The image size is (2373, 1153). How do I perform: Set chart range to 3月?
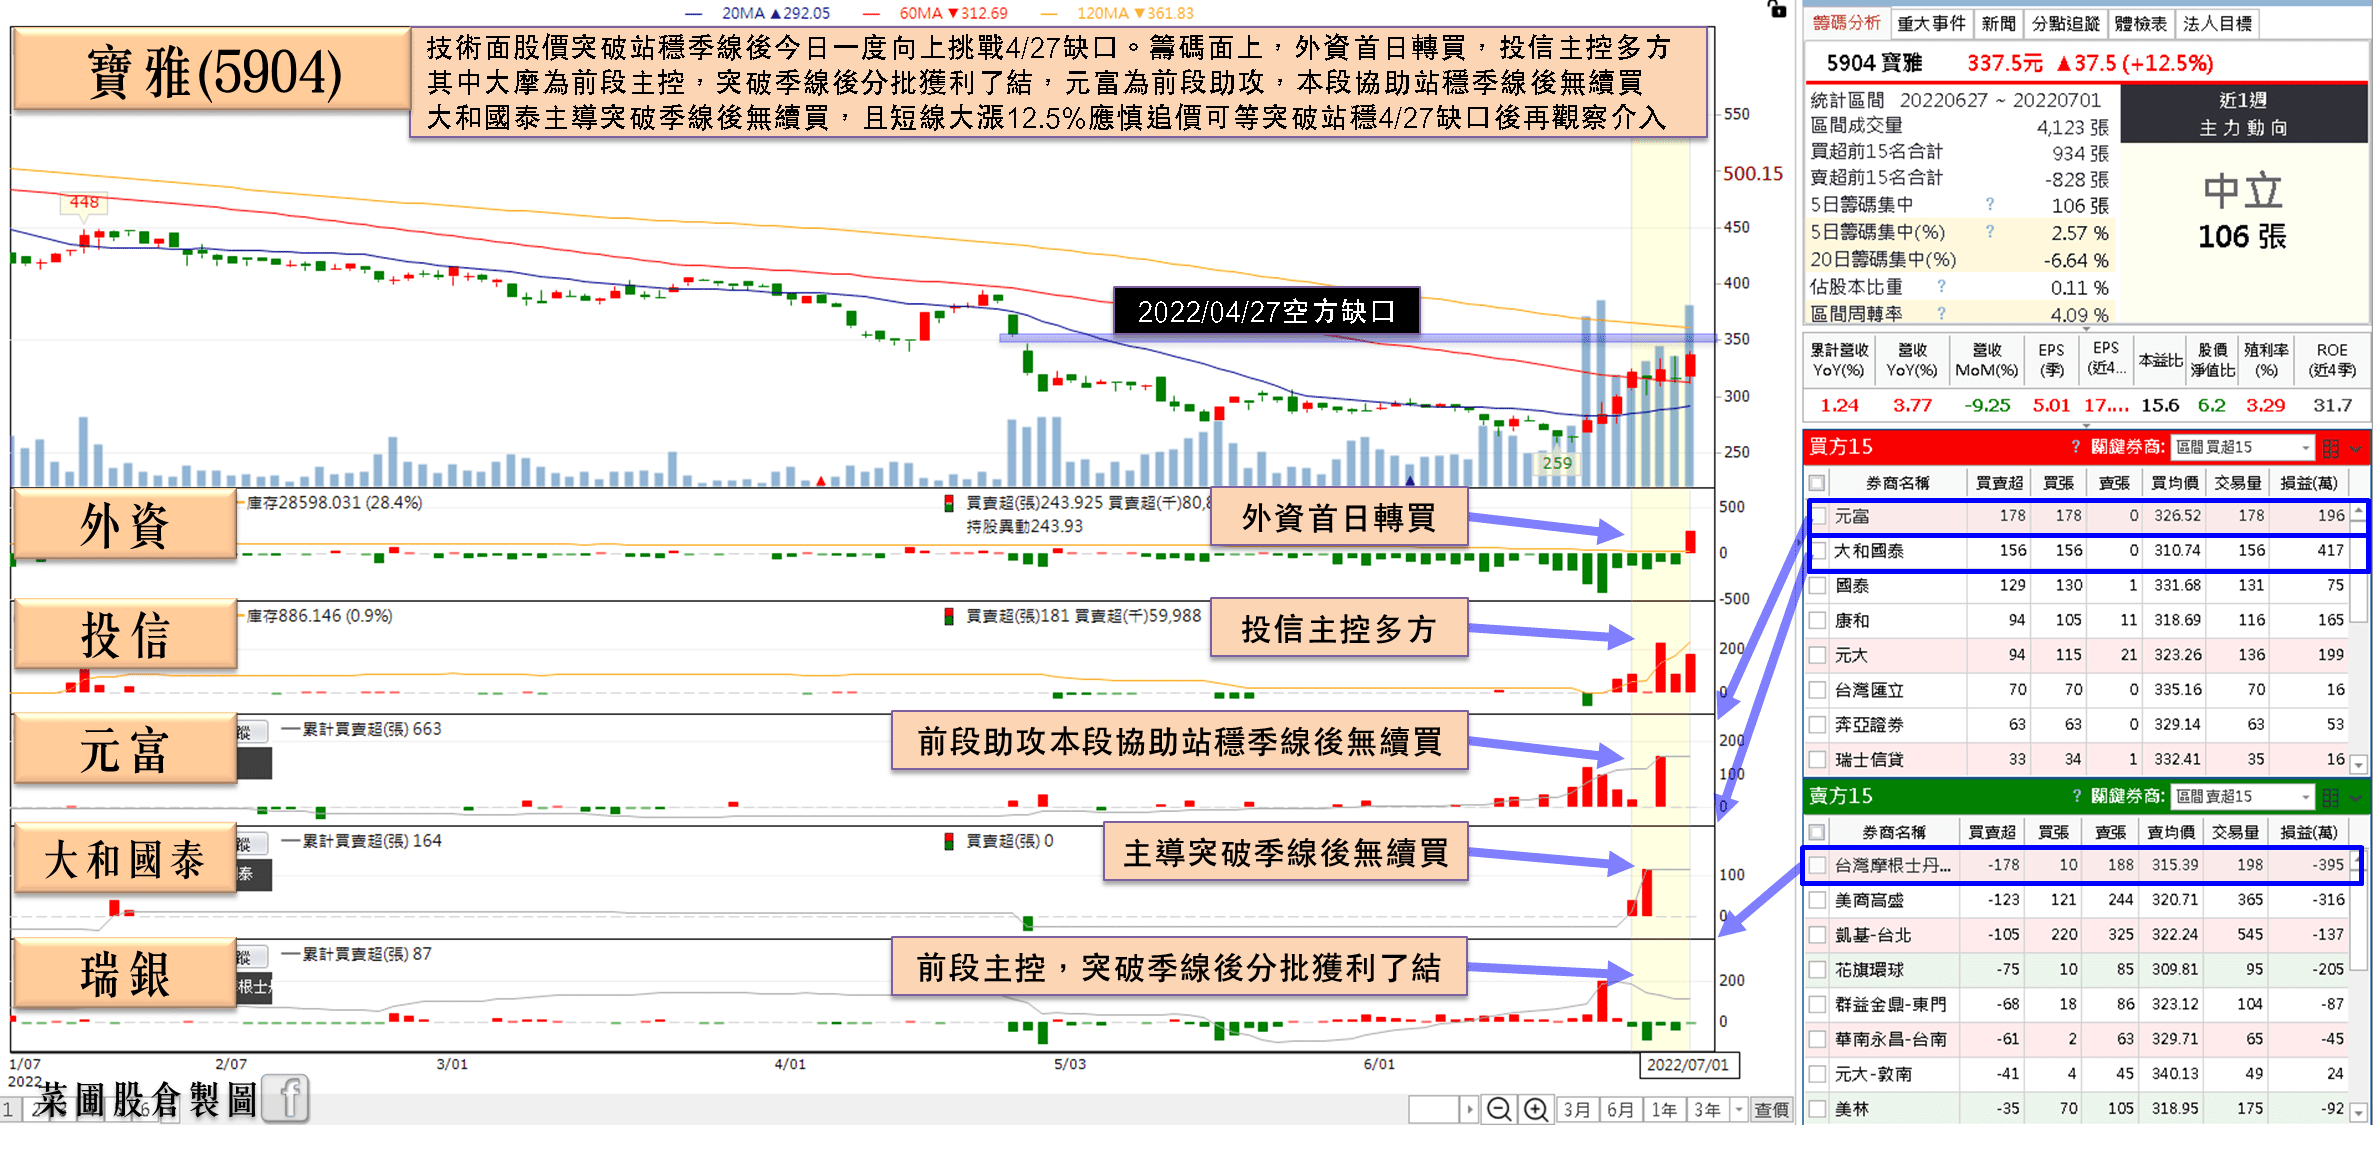pyautogui.click(x=1577, y=1109)
